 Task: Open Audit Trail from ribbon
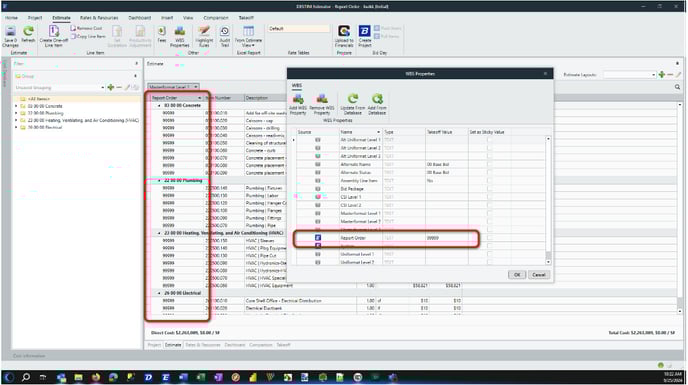tap(225, 36)
